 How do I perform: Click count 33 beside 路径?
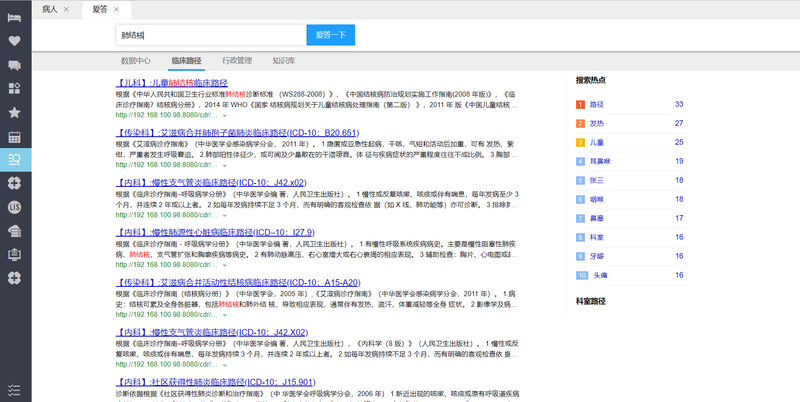[679, 104]
